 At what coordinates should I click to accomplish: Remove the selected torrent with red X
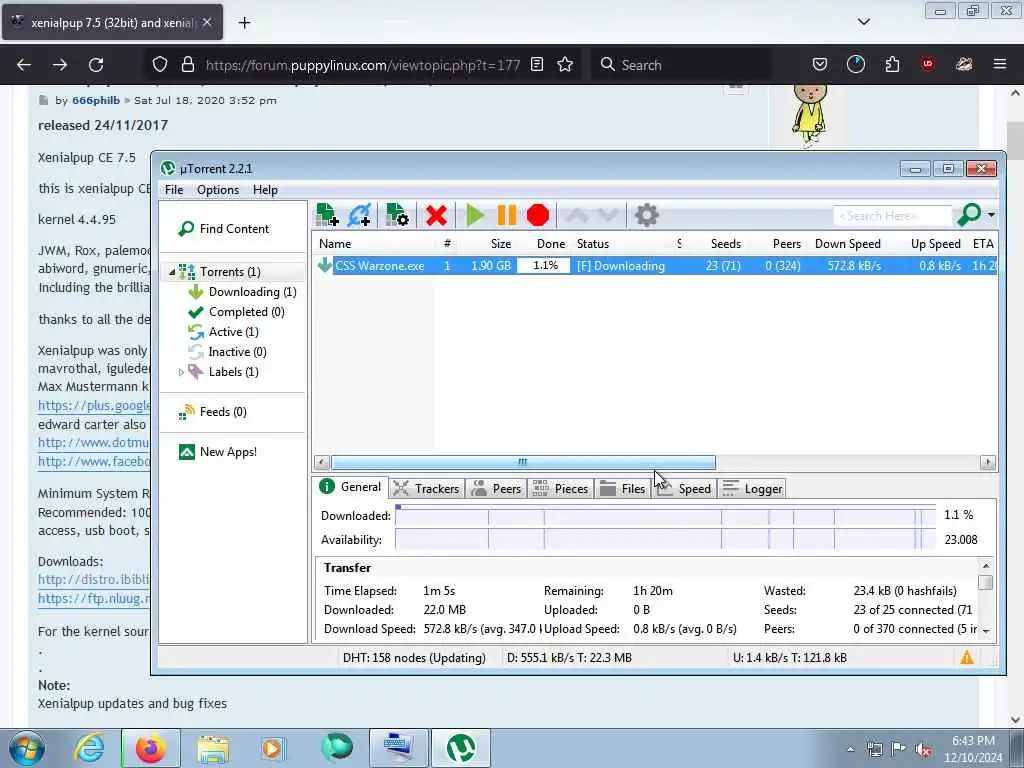pos(436,216)
